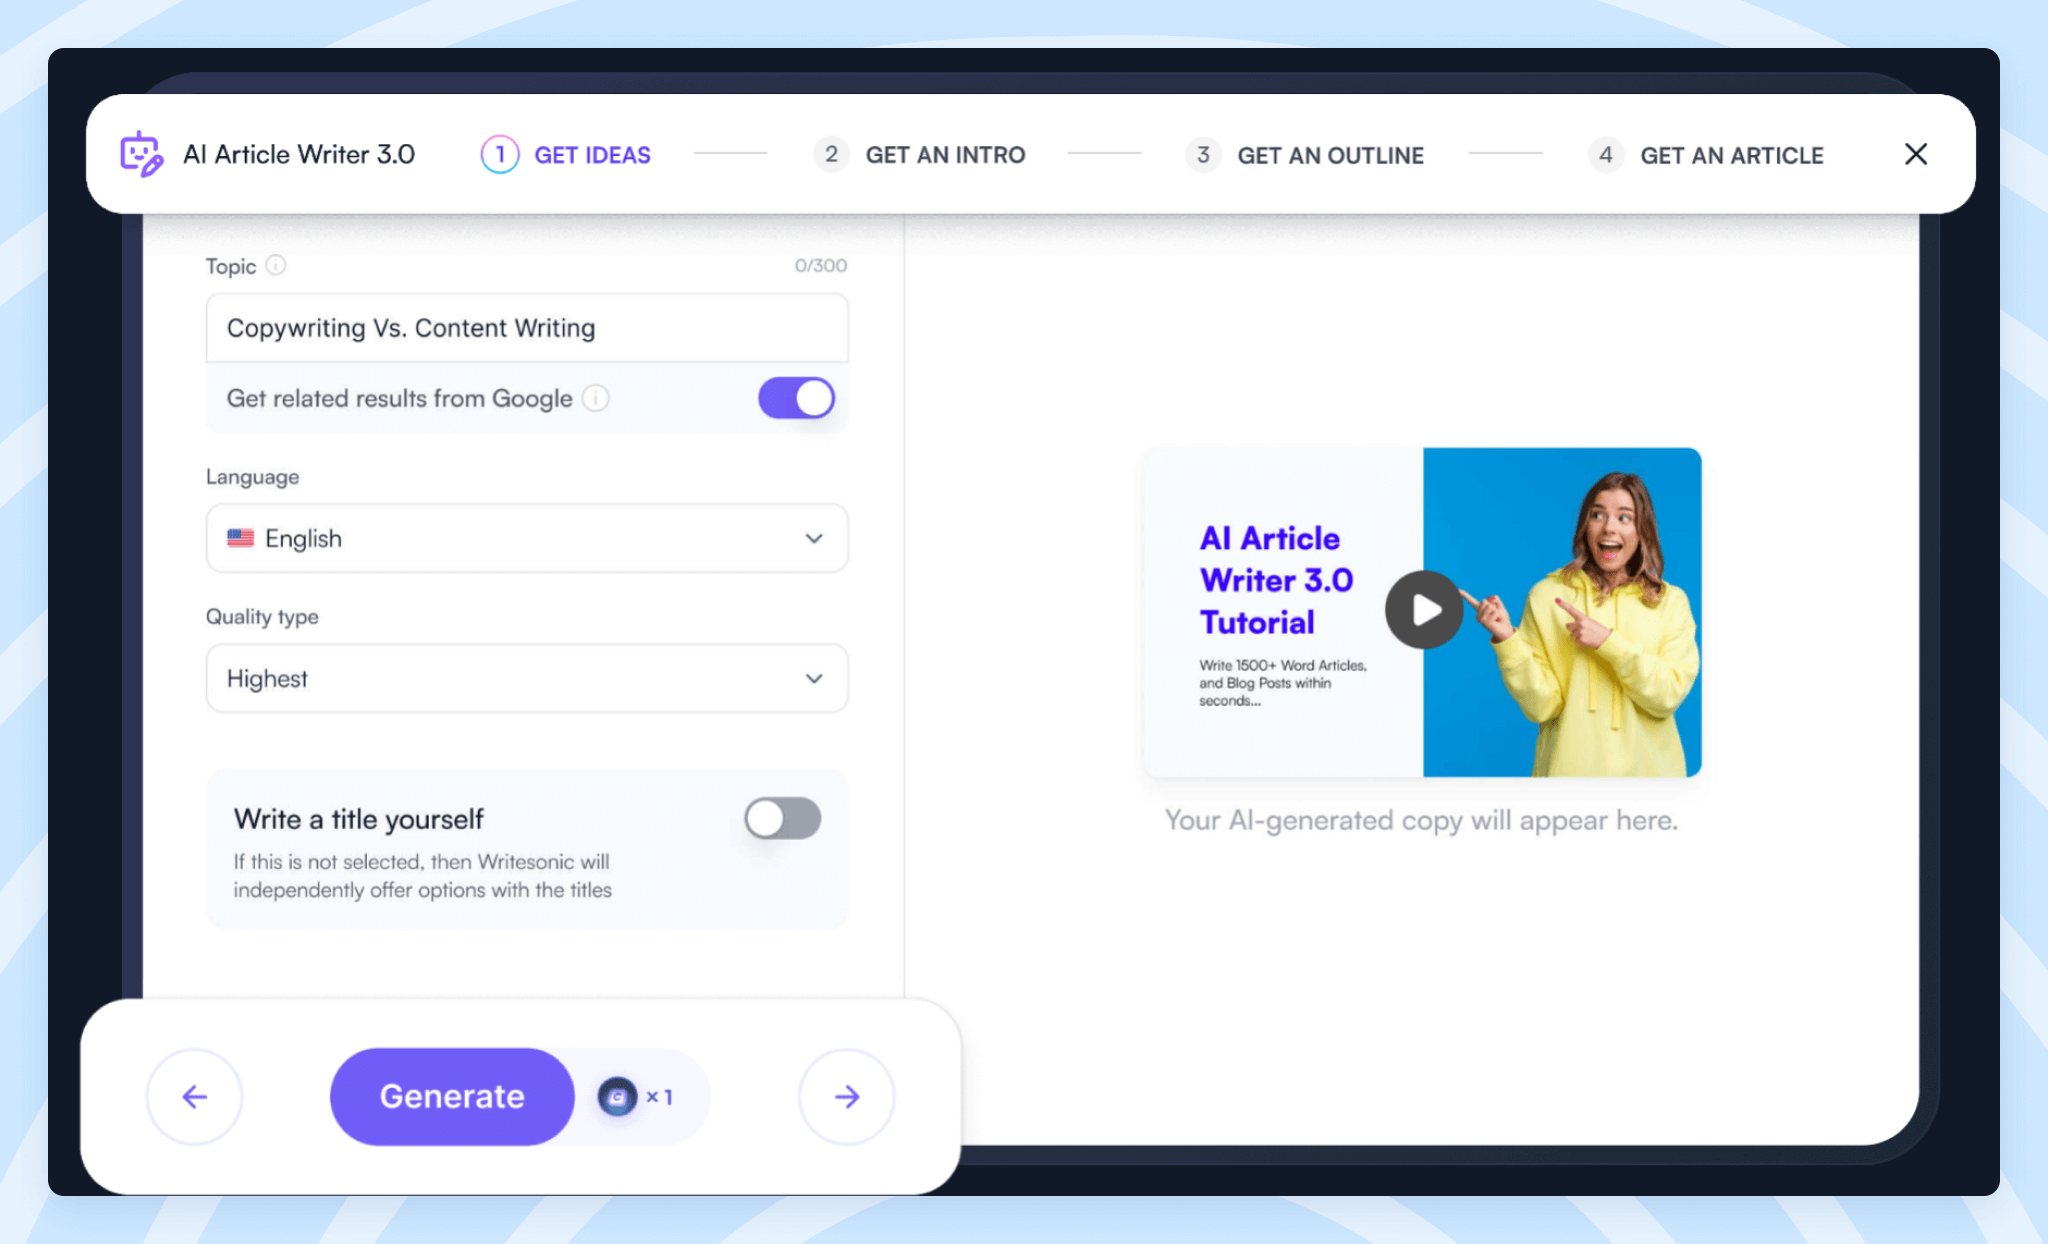
Task: Click the Generate button
Action: [x=452, y=1096]
